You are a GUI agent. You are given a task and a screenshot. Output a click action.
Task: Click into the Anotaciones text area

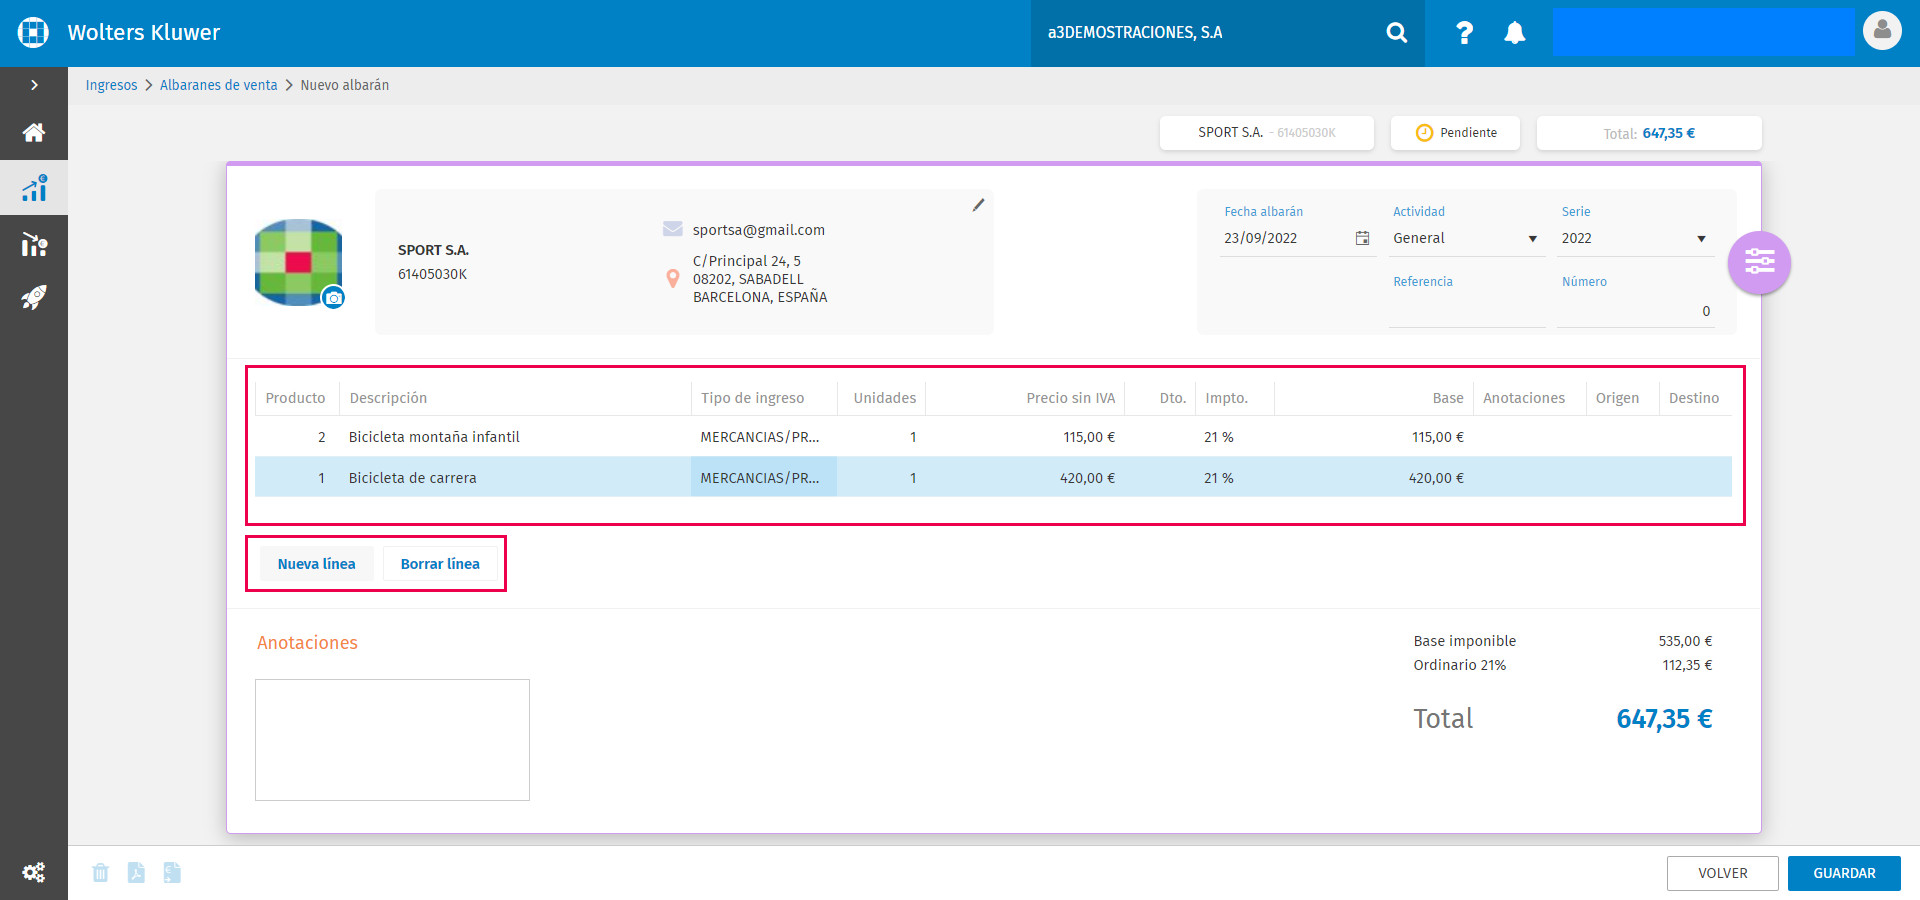click(x=392, y=740)
